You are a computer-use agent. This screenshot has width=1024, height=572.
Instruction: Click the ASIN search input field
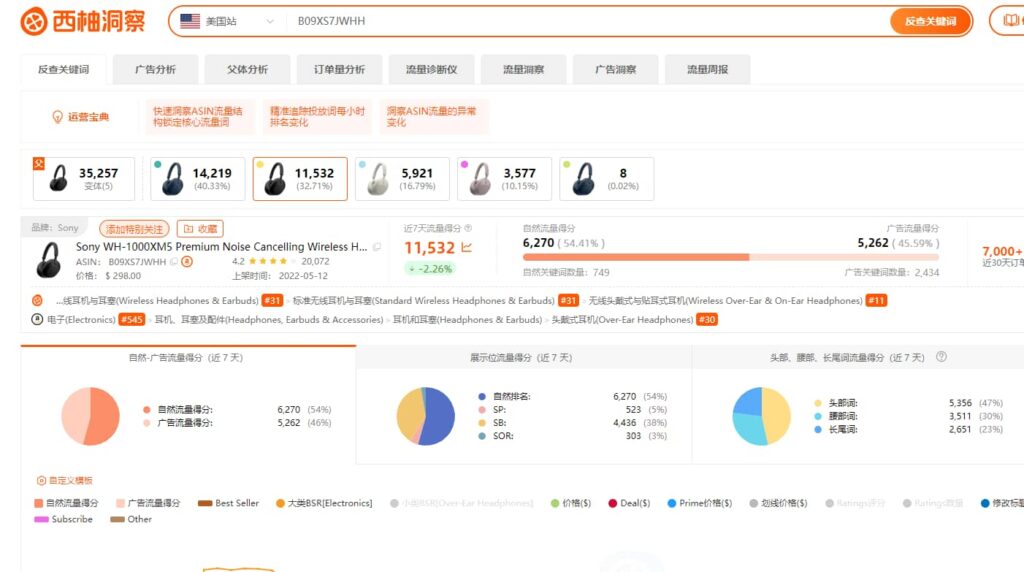coord(588,22)
